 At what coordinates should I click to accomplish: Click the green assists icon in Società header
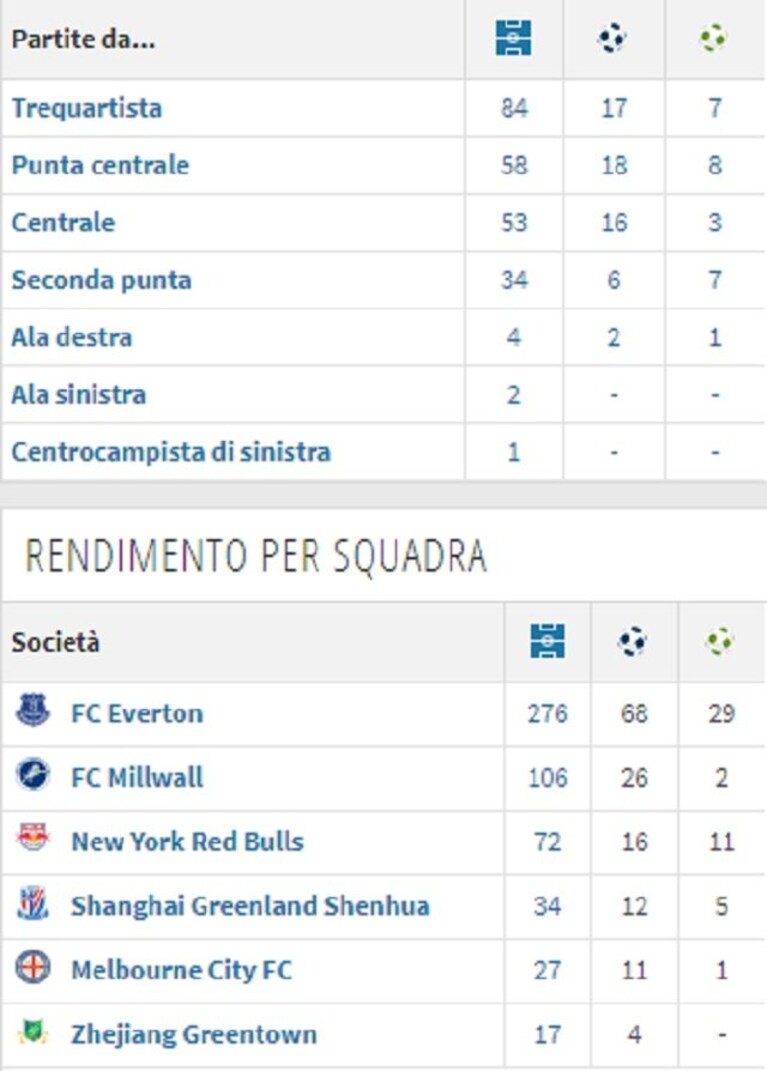tap(720, 641)
